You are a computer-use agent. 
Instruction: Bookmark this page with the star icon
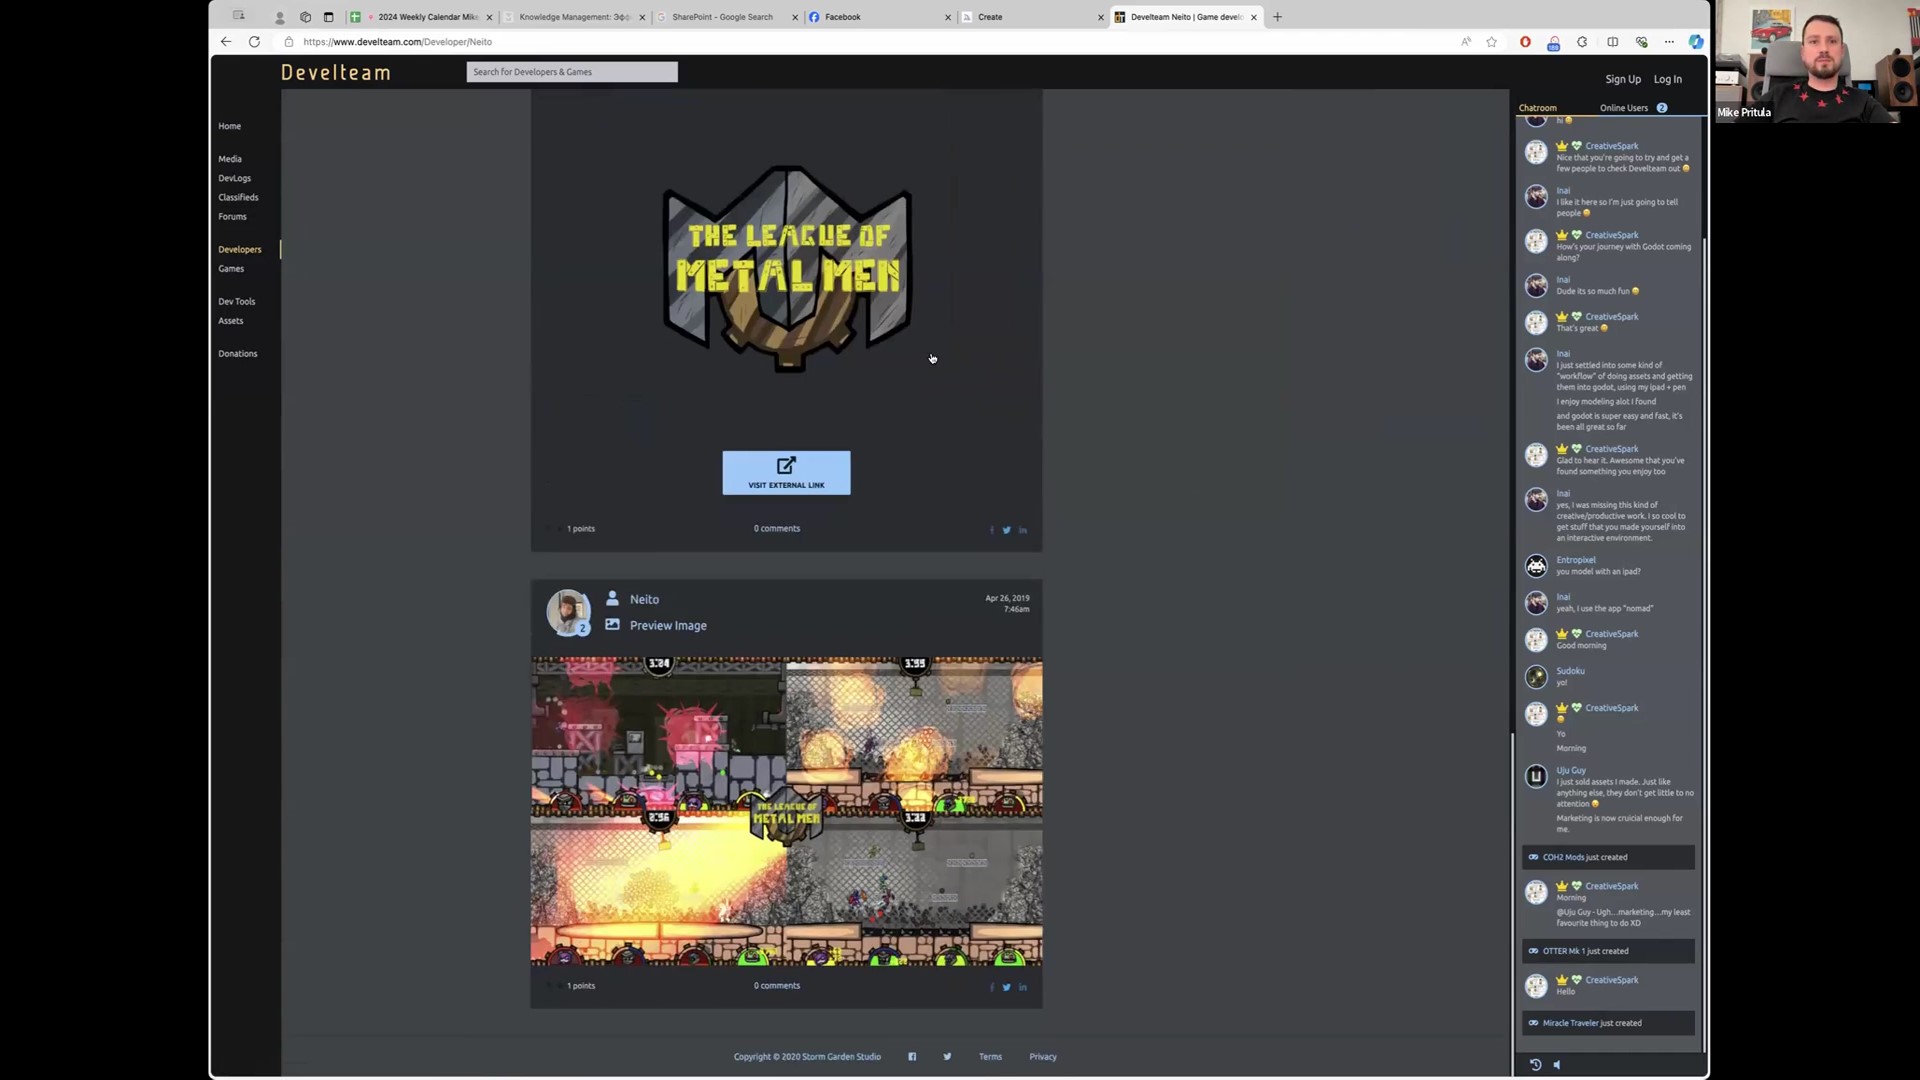pyautogui.click(x=1492, y=42)
